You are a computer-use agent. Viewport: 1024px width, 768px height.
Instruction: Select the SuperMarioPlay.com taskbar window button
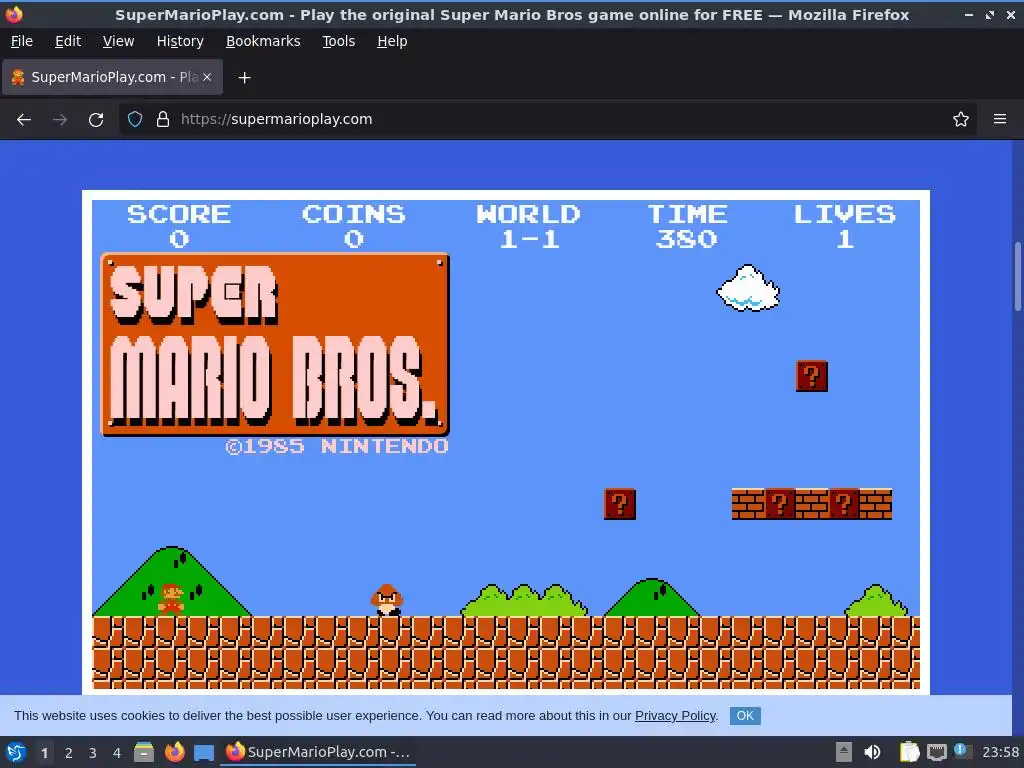tap(318, 752)
